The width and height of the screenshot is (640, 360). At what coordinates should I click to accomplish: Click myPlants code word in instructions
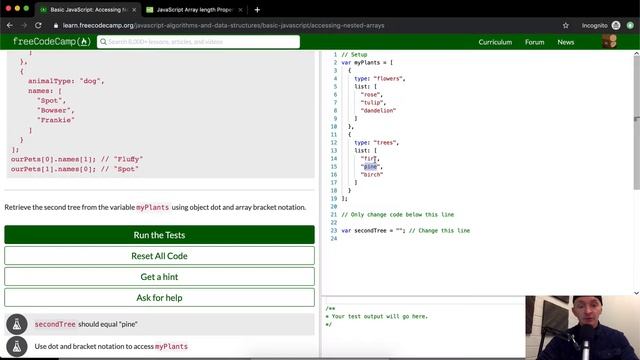152,207
